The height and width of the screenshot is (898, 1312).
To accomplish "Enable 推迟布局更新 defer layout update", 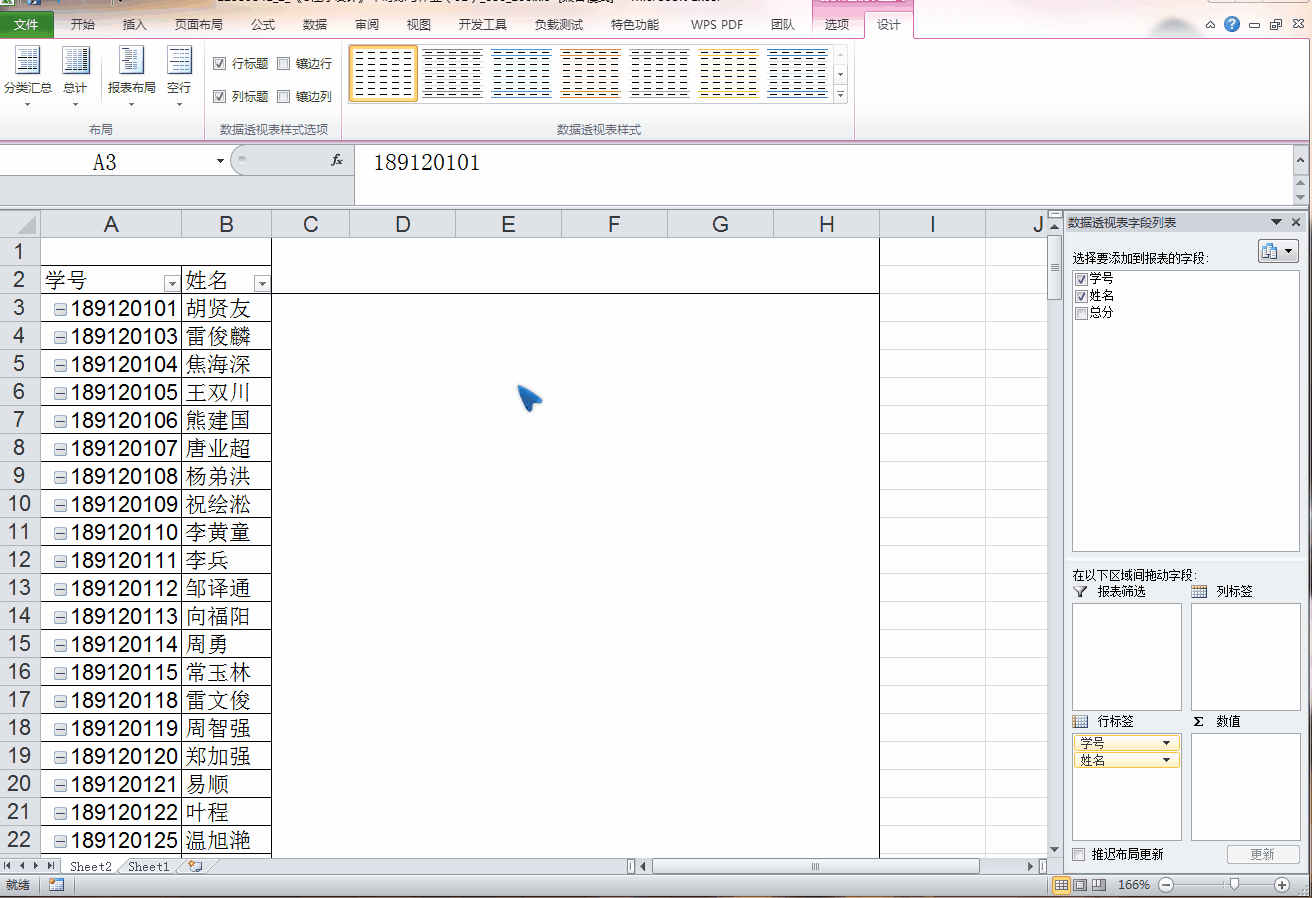I will tap(1078, 855).
